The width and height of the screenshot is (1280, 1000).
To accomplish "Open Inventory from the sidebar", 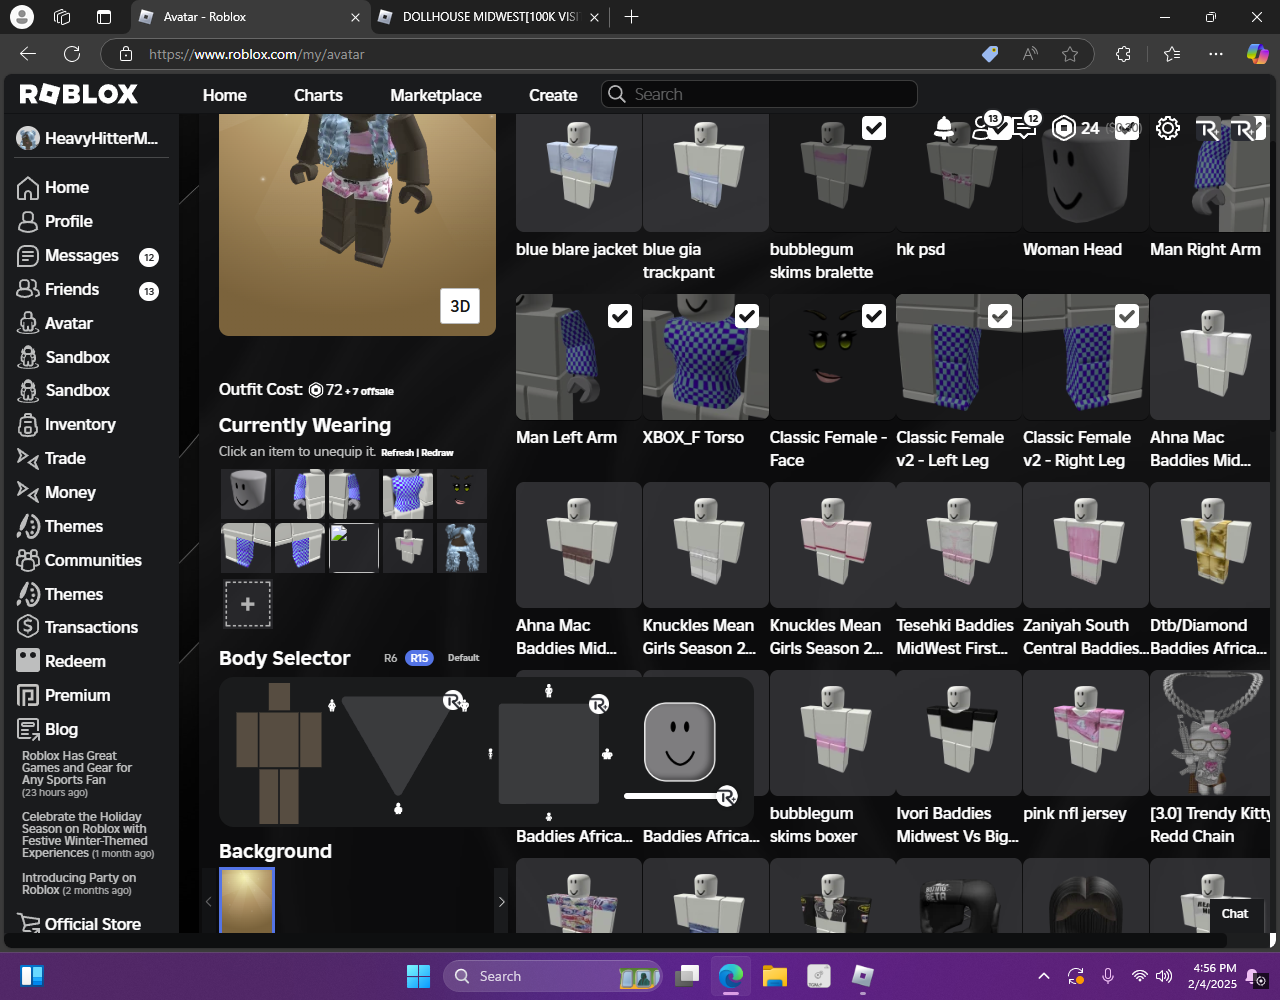I will pos(80,424).
